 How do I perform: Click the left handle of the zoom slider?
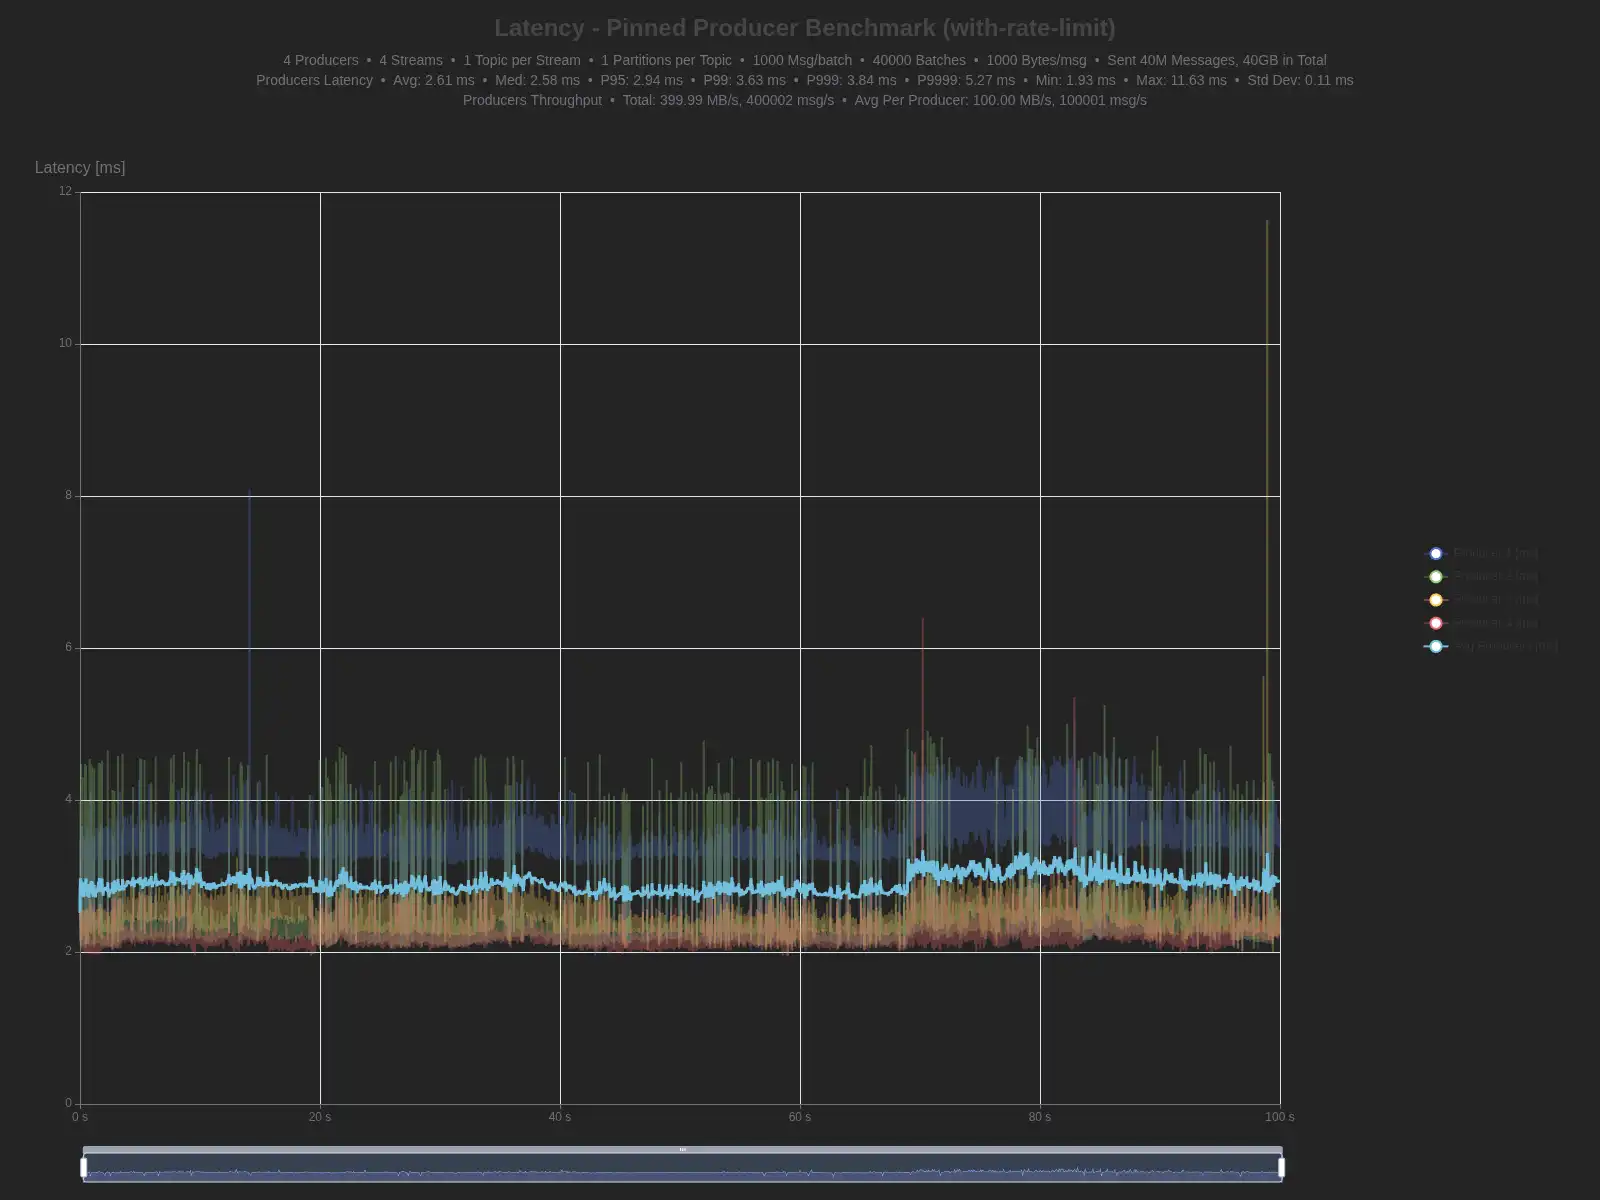tap(84, 1167)
